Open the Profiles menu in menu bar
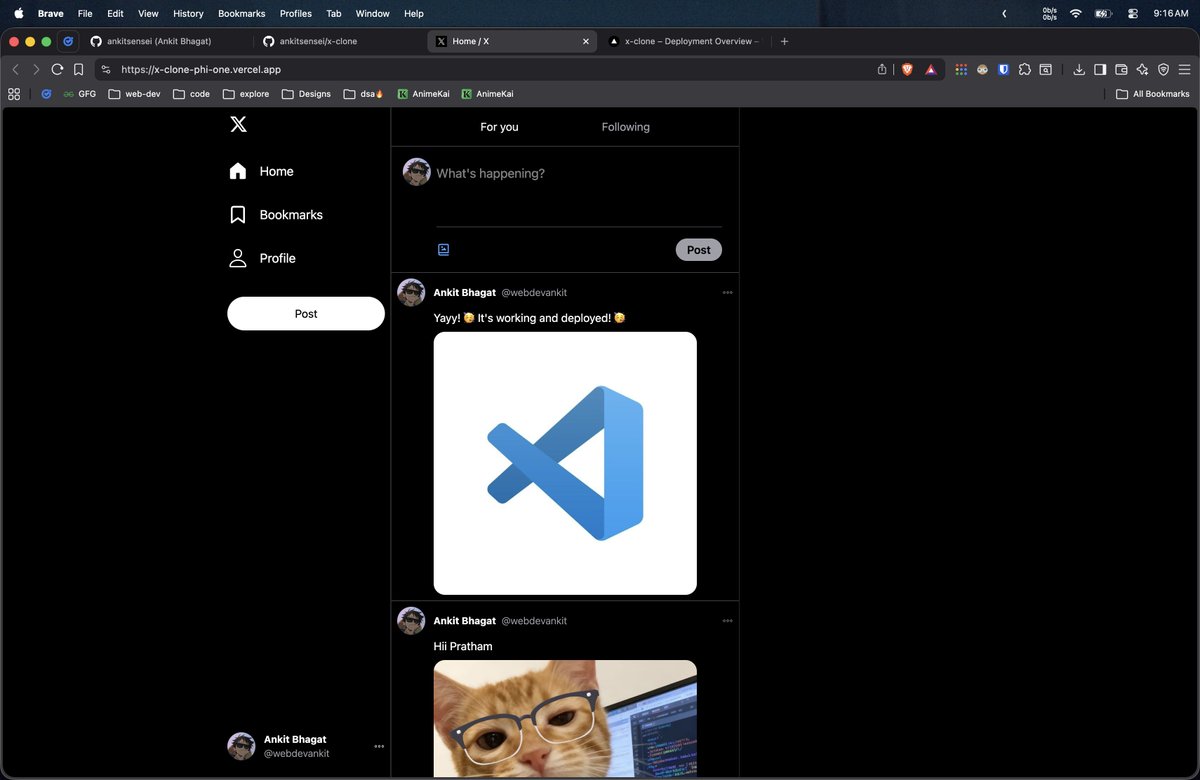1200x780 pixels. (x=296, y=14)
